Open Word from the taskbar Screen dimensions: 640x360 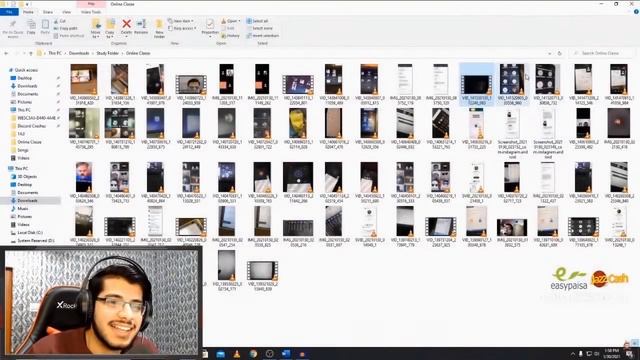pos(286,354)
